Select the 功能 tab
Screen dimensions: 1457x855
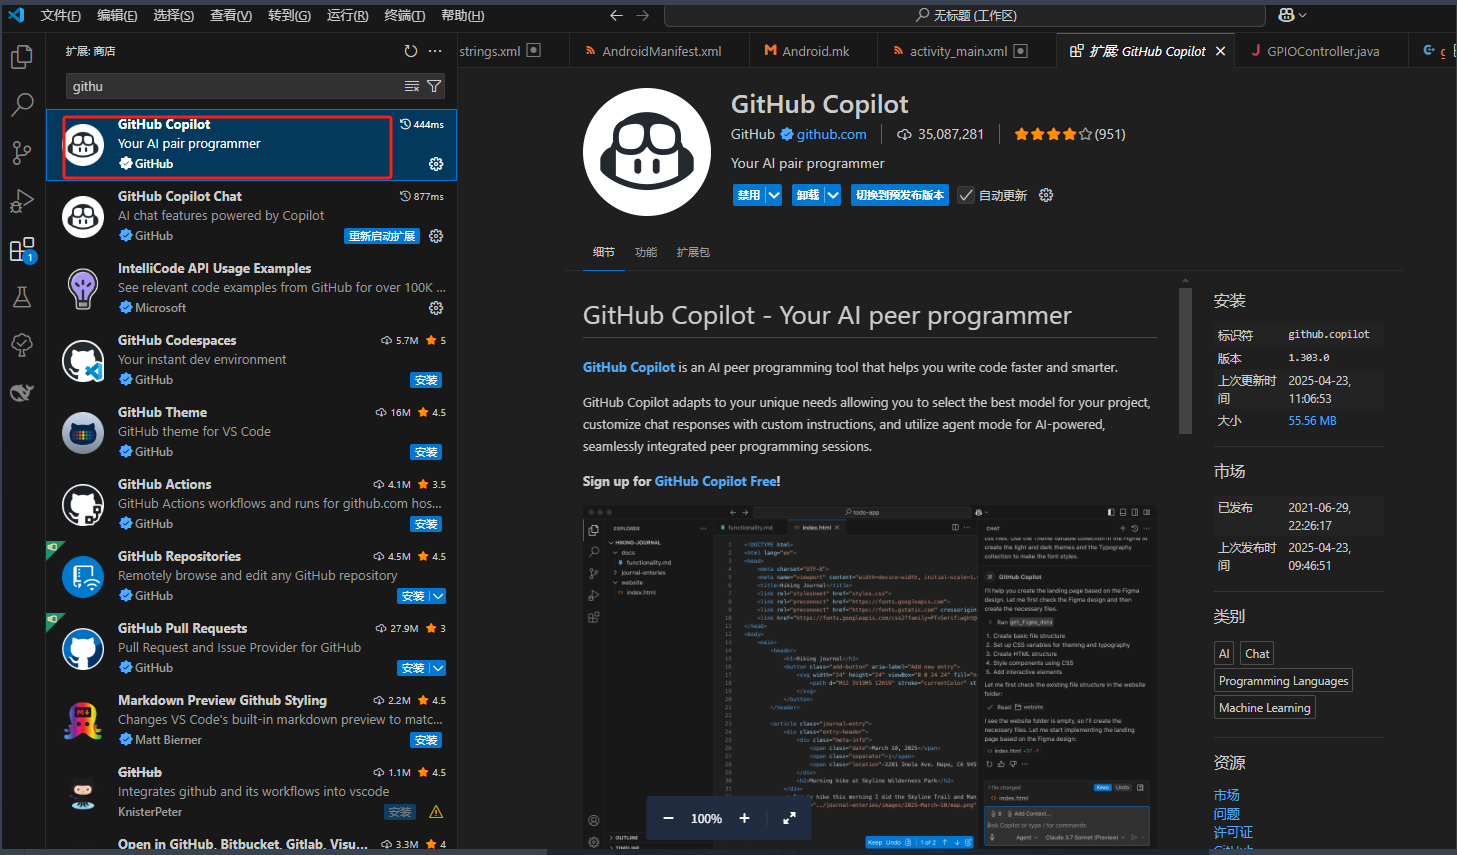[x=646, y=252]
